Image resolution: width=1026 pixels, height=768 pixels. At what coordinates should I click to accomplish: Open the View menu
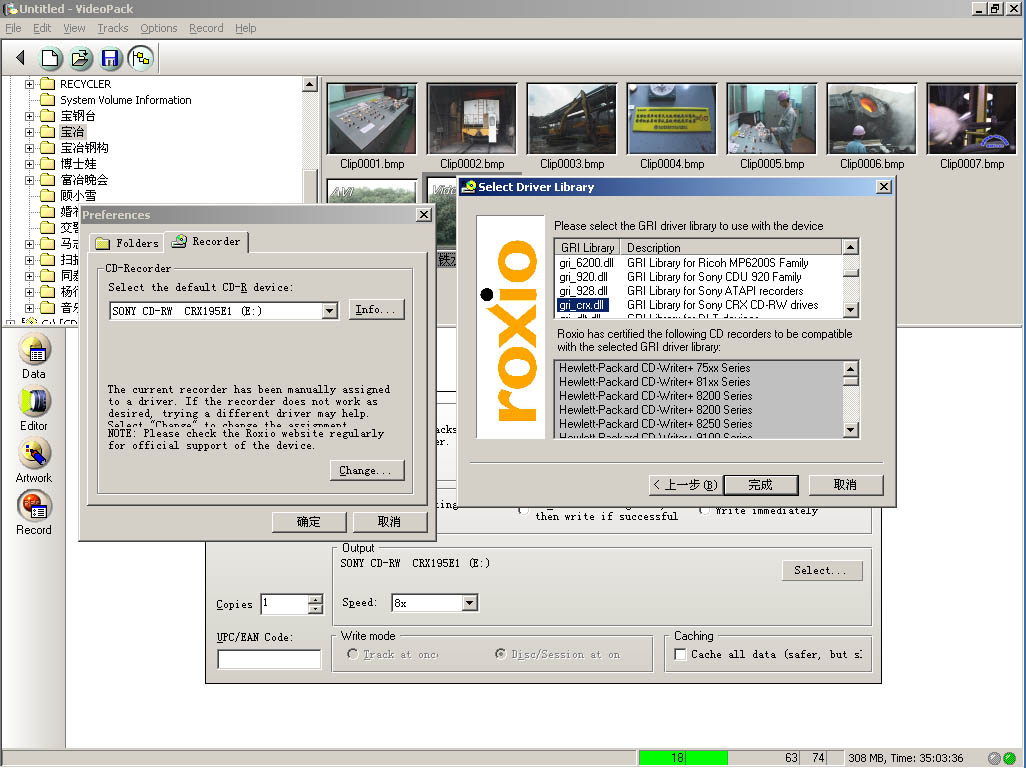coord(74,28)
